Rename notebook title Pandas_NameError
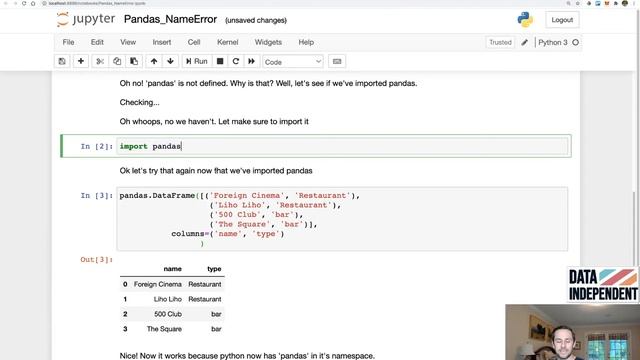The width and height of the screenshot is (640, 360). click(x=170, y=20)
